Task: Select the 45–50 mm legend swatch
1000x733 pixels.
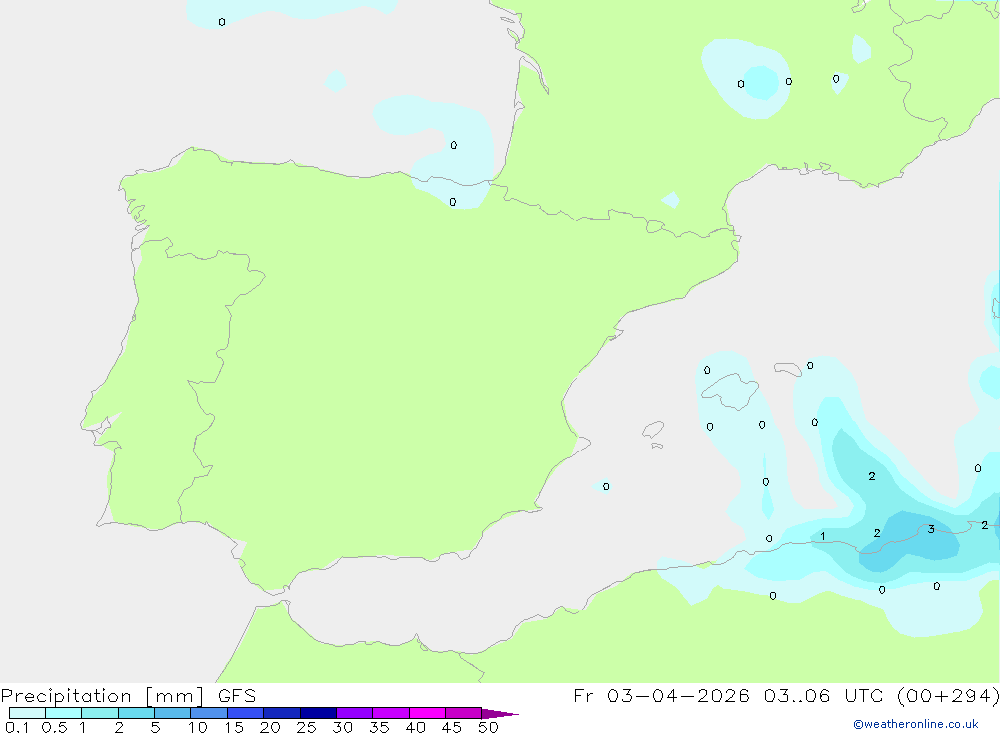Action: click(x=464, y=713)
